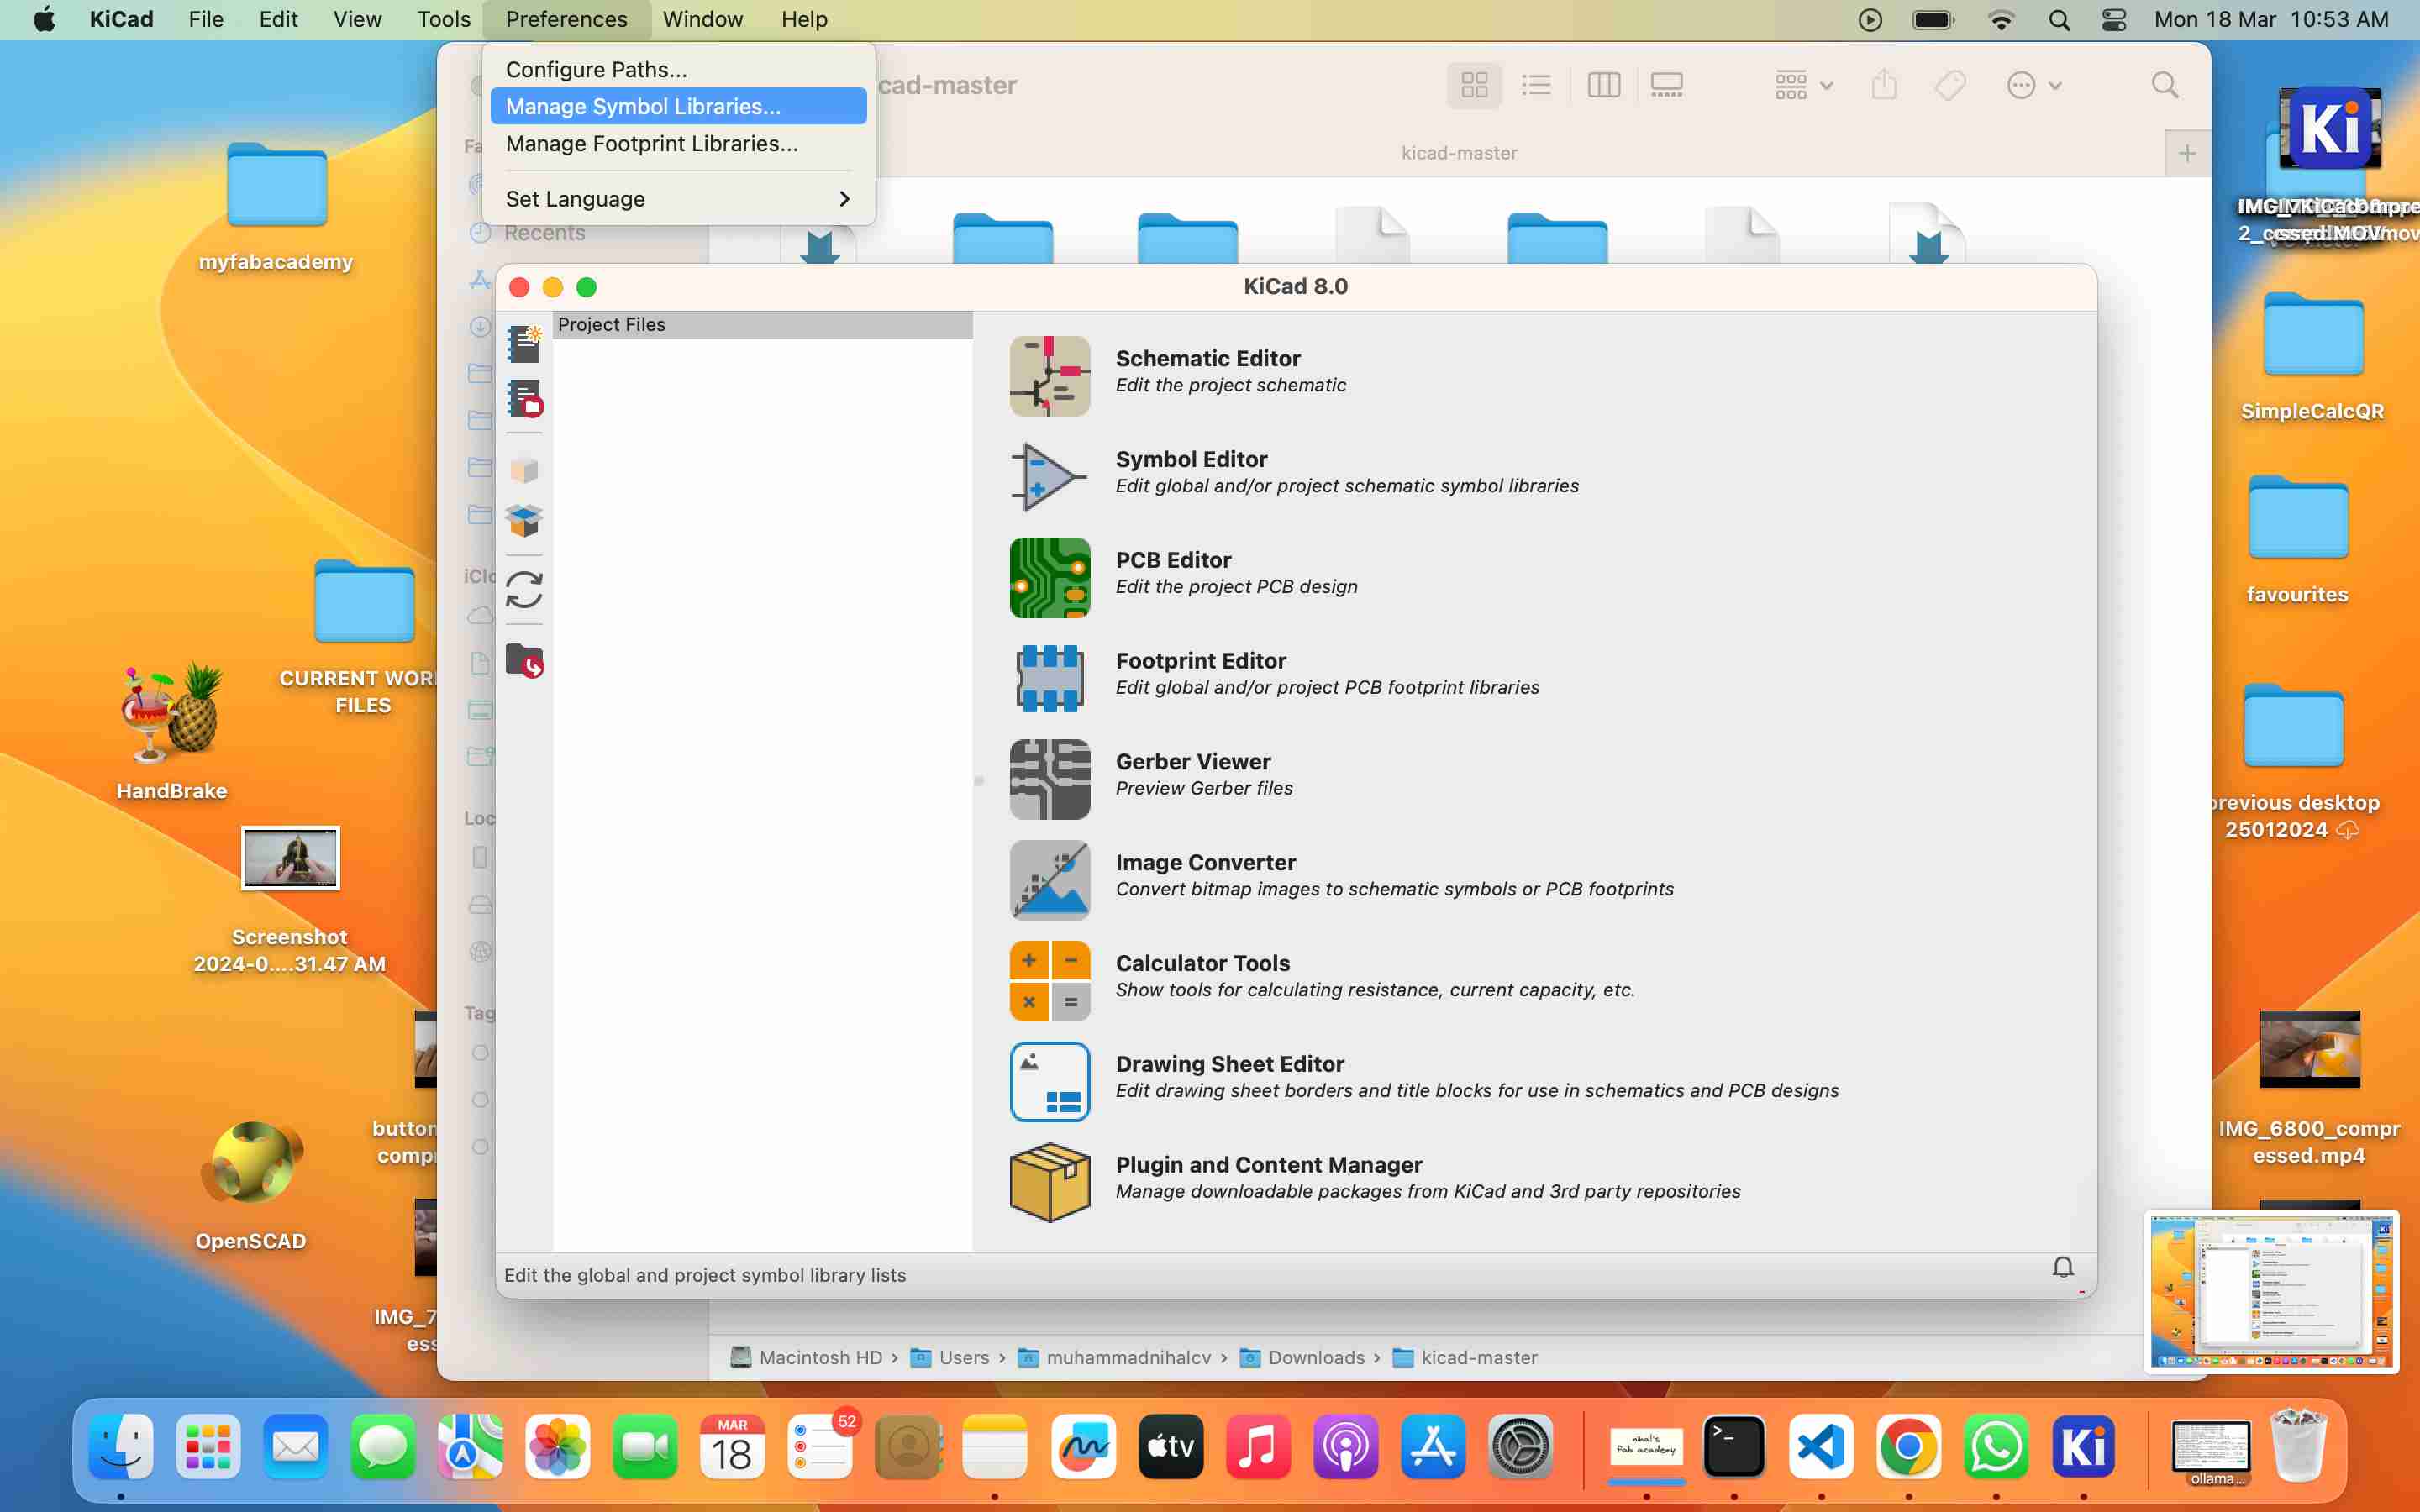Open the Help menu

804,19
